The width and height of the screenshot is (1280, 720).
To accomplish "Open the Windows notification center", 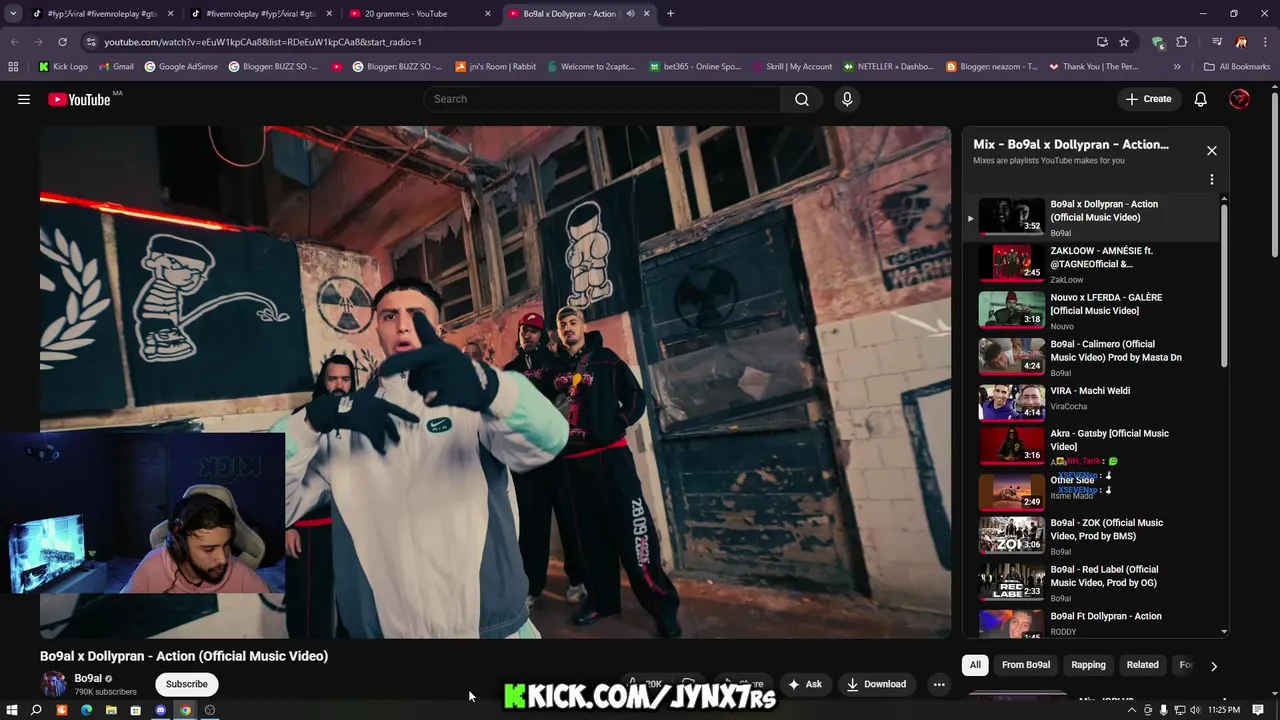I will click(x=1259, y=710).
